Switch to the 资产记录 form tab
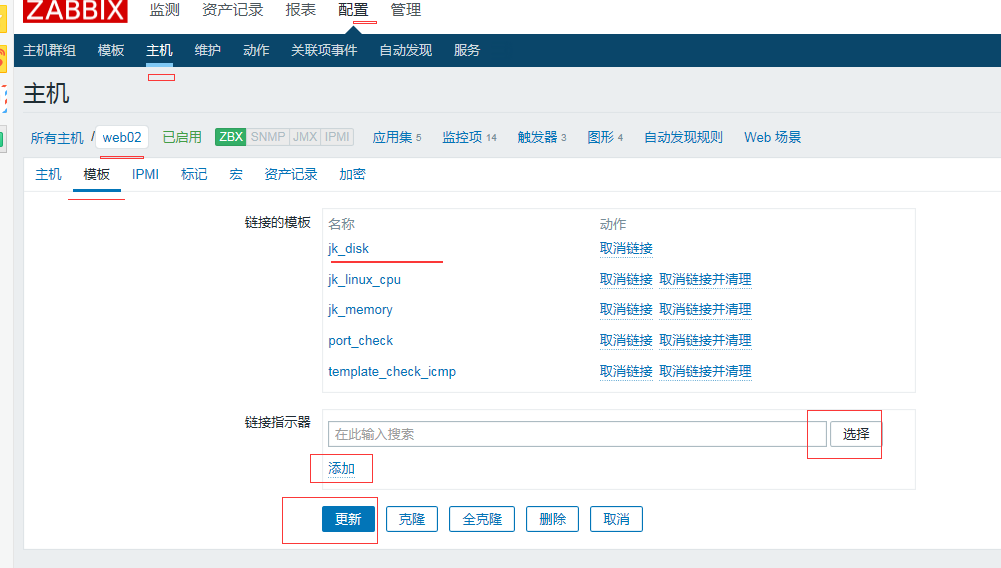The width and height of the screenshot is (1001, 568). (291, 174)
